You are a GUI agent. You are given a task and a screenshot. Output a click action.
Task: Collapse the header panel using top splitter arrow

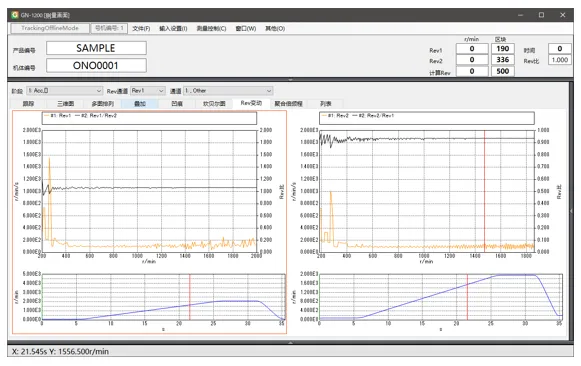290,80
